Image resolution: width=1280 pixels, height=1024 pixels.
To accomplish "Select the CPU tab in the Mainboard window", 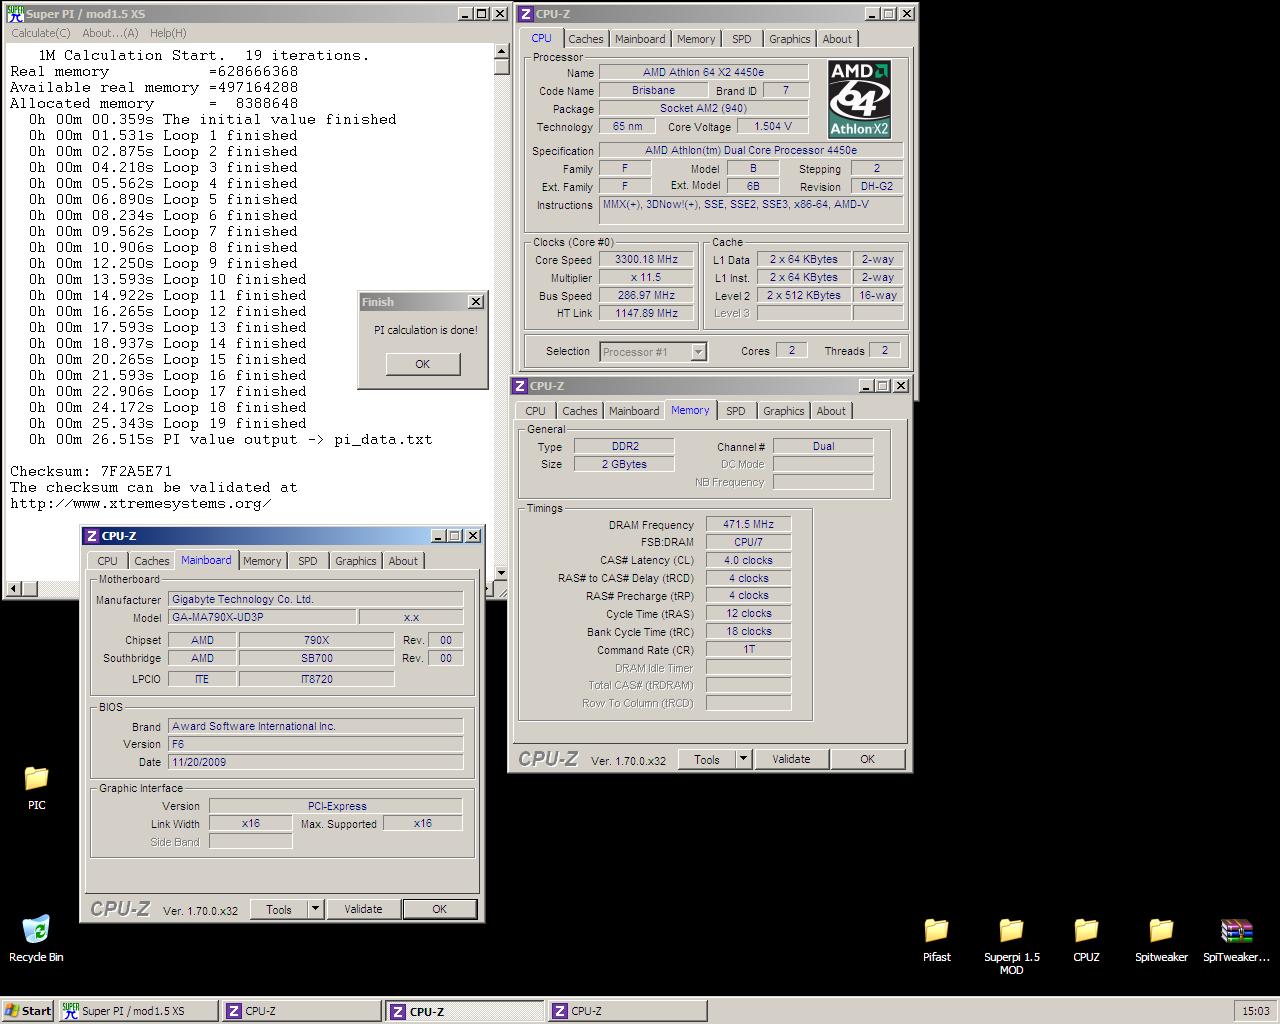I will (x=108, y=561).
